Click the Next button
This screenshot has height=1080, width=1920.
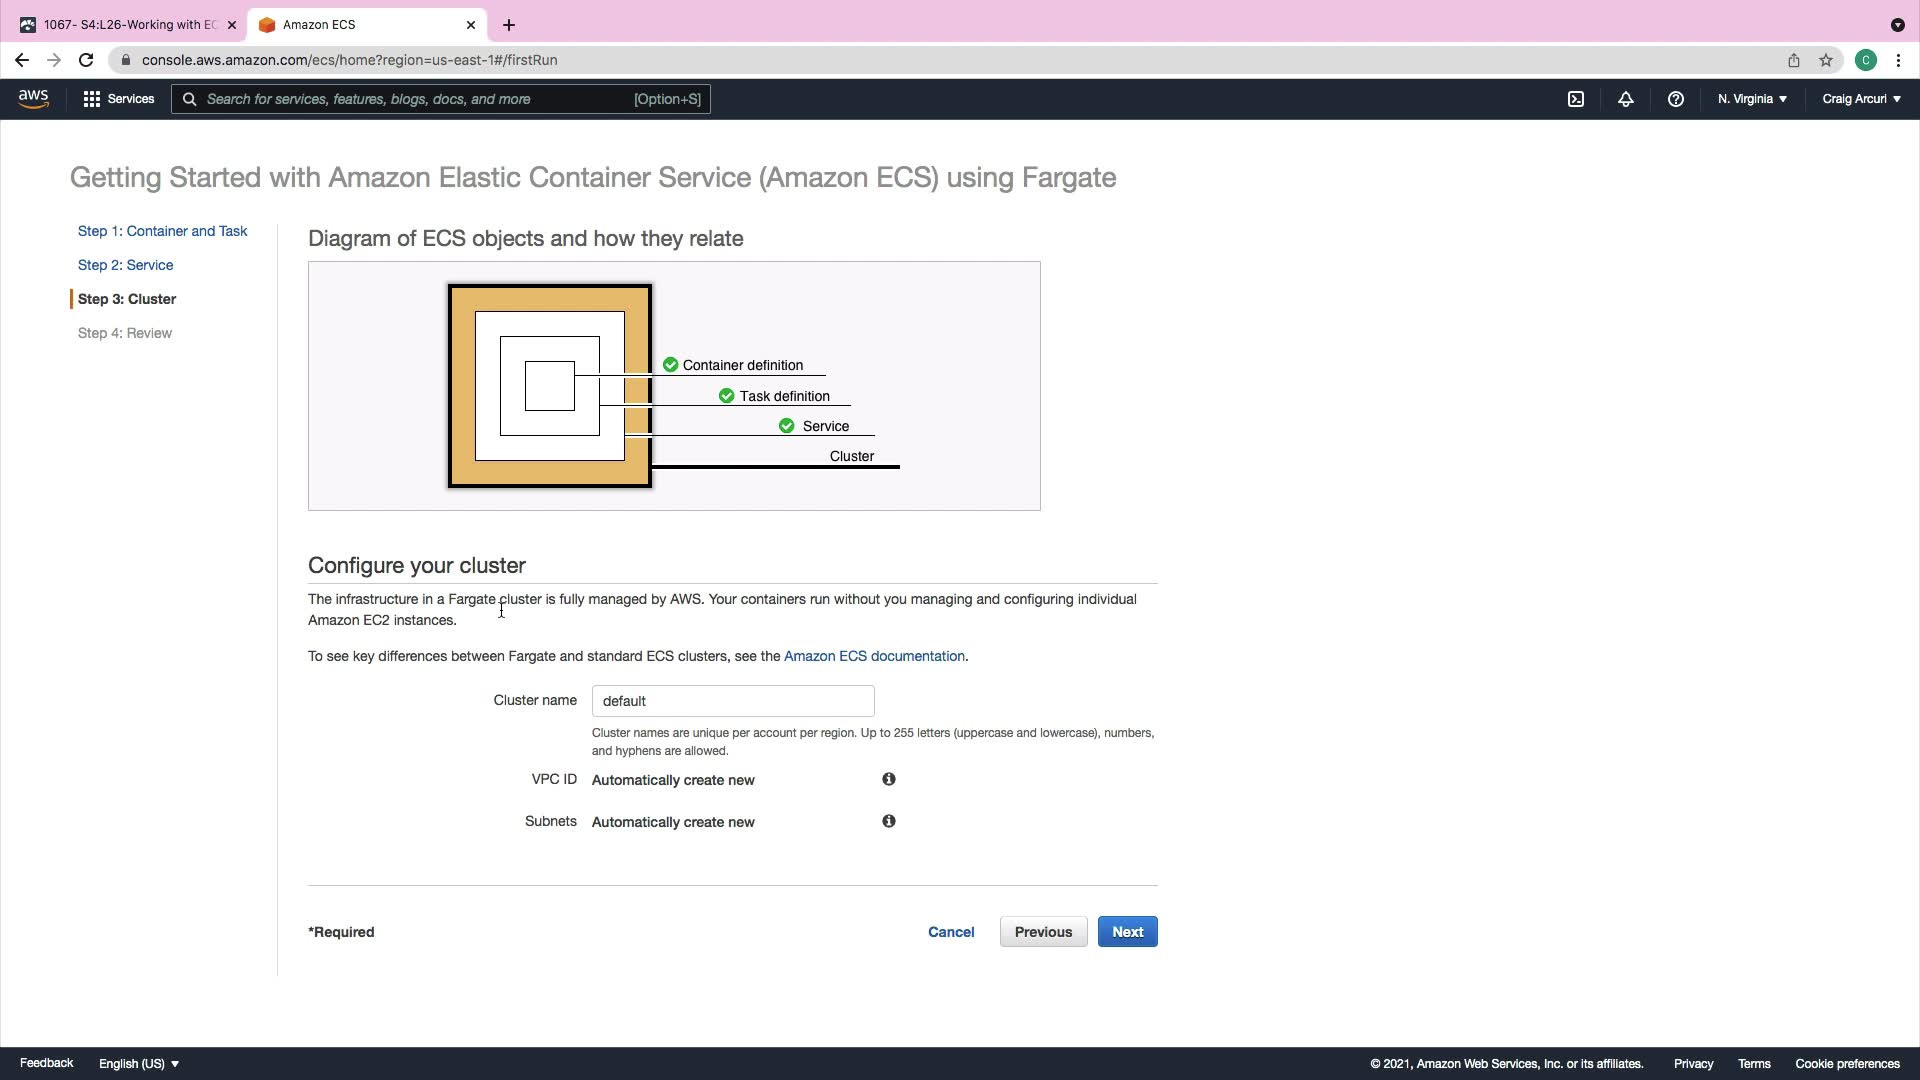(x=1127, y=932)
